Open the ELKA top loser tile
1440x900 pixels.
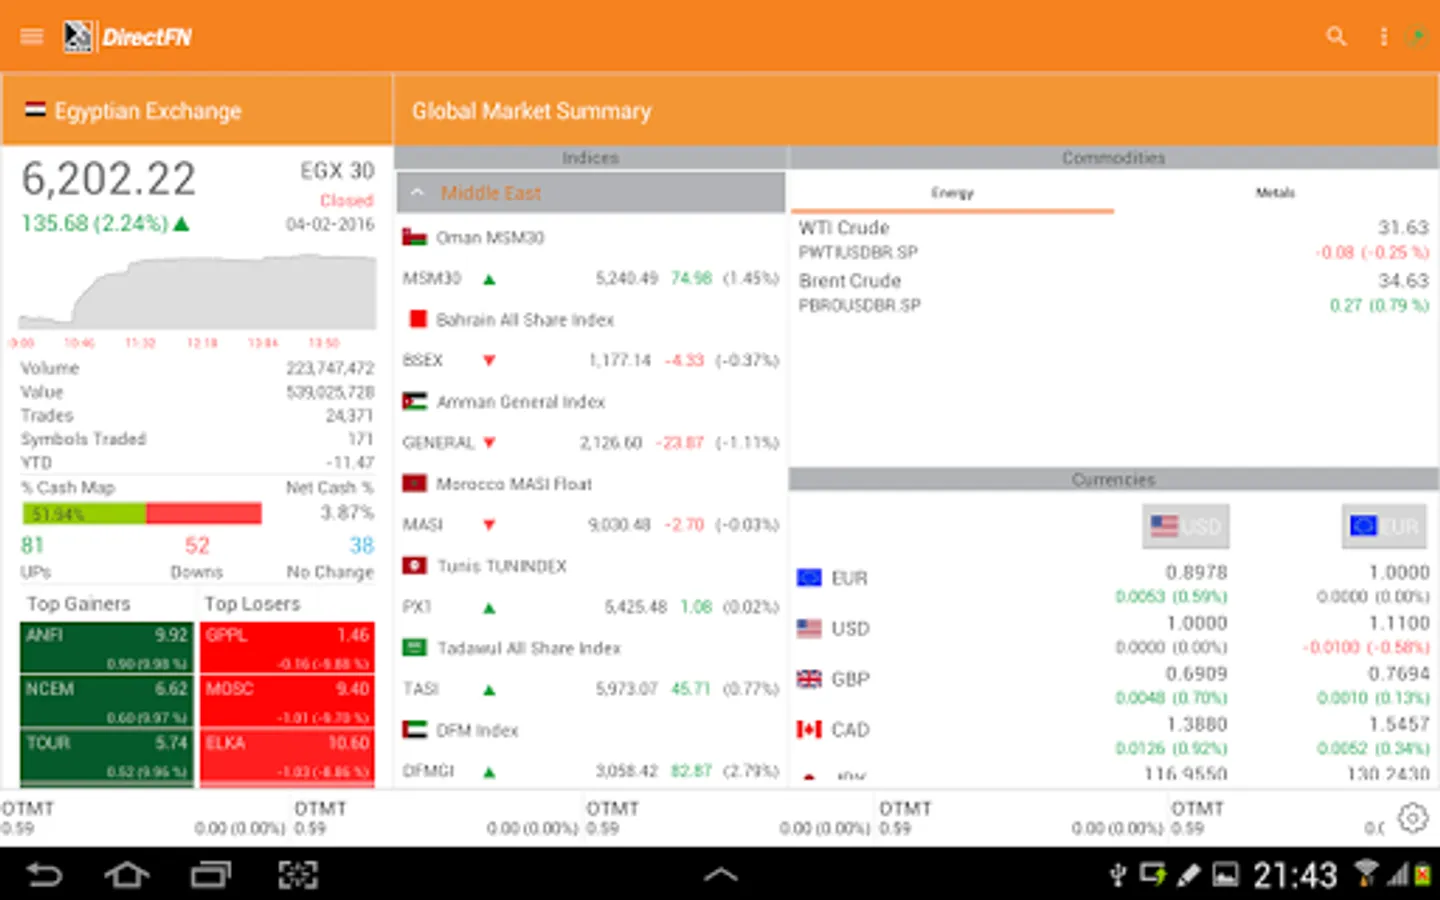coord(288,756)
